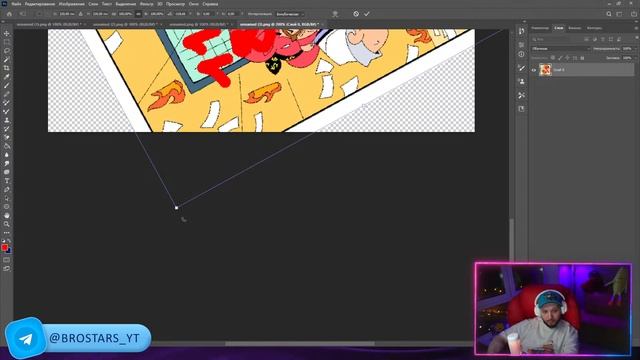640x360 pixels.
Task: Click the background color swatch
Action: coord(9,251)
